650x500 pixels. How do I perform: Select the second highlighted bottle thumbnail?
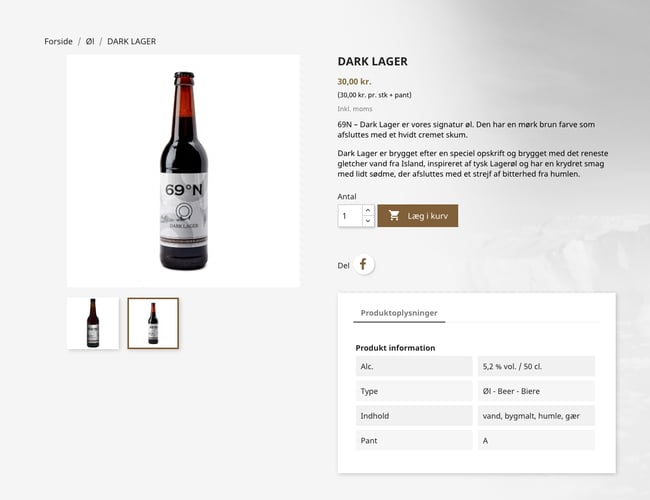153,323
